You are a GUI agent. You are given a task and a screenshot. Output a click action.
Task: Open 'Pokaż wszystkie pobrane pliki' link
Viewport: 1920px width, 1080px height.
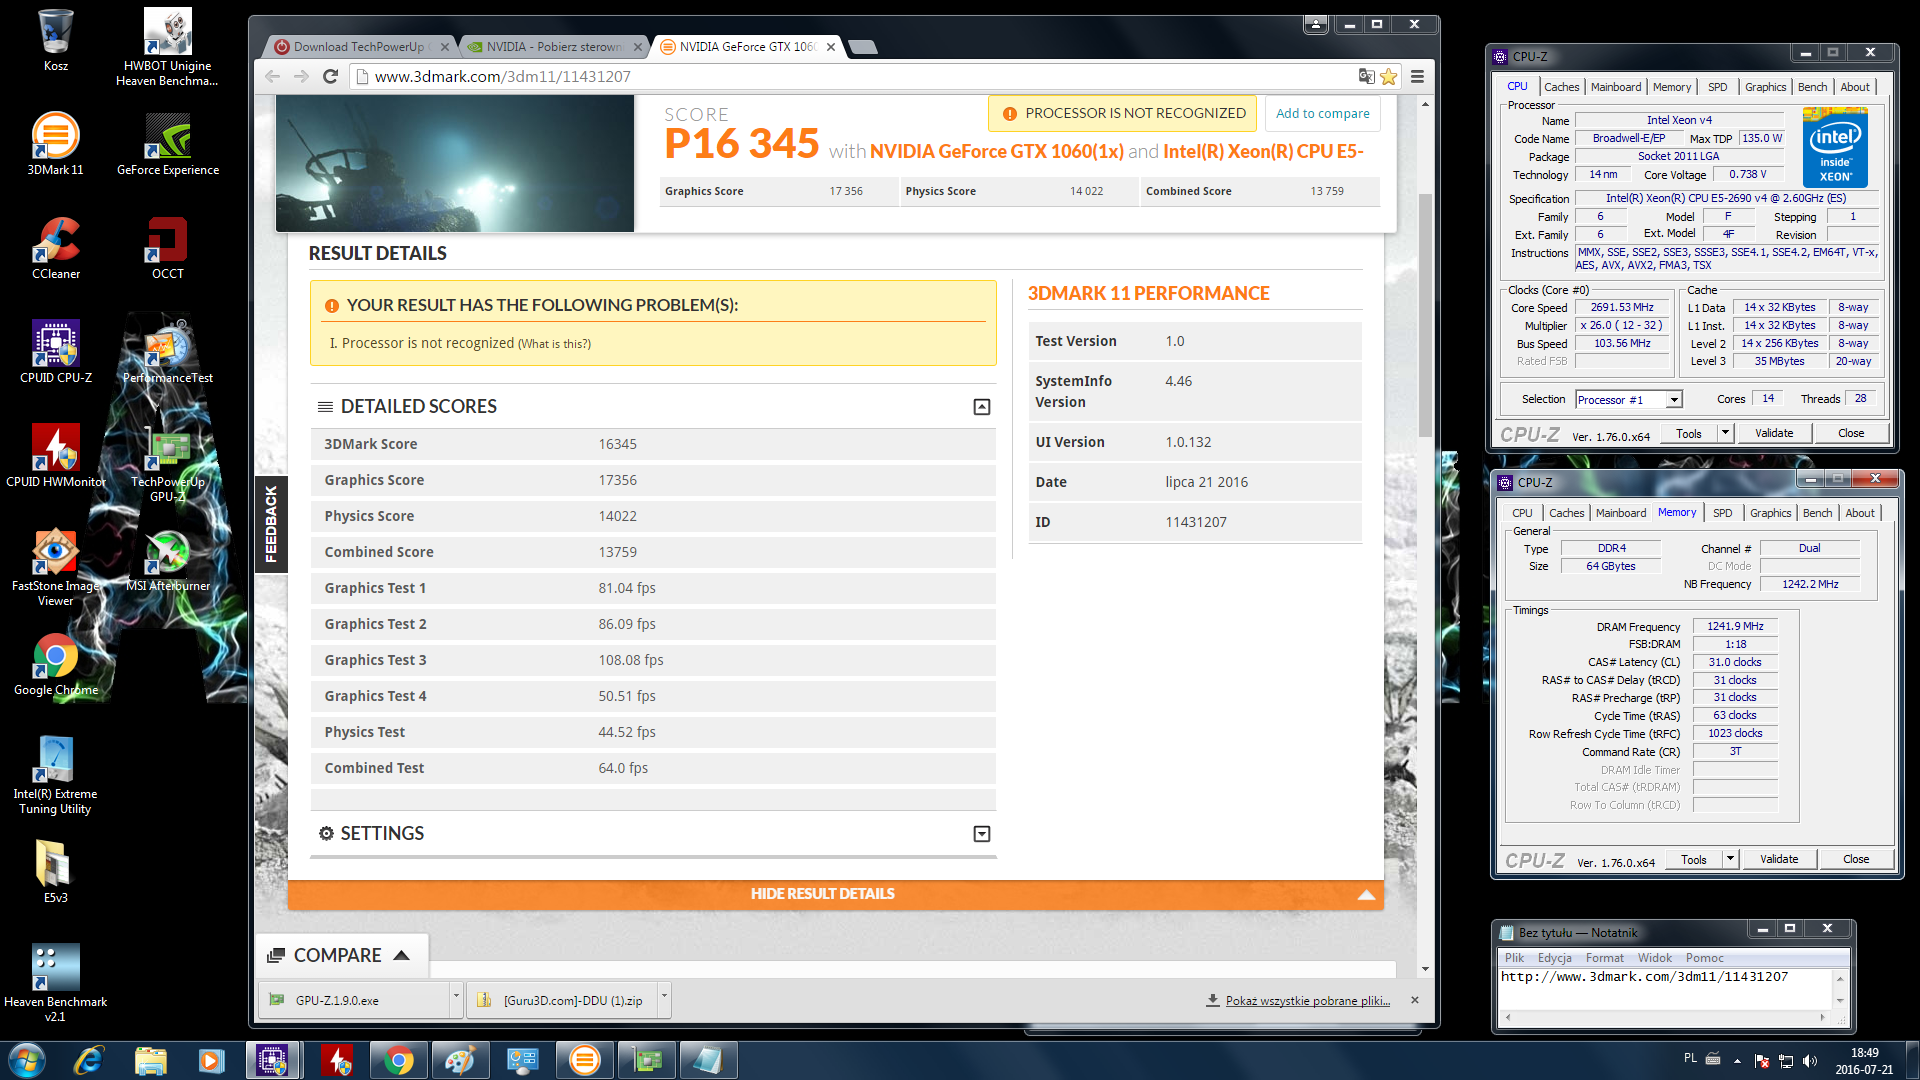click(1307, 1001)
